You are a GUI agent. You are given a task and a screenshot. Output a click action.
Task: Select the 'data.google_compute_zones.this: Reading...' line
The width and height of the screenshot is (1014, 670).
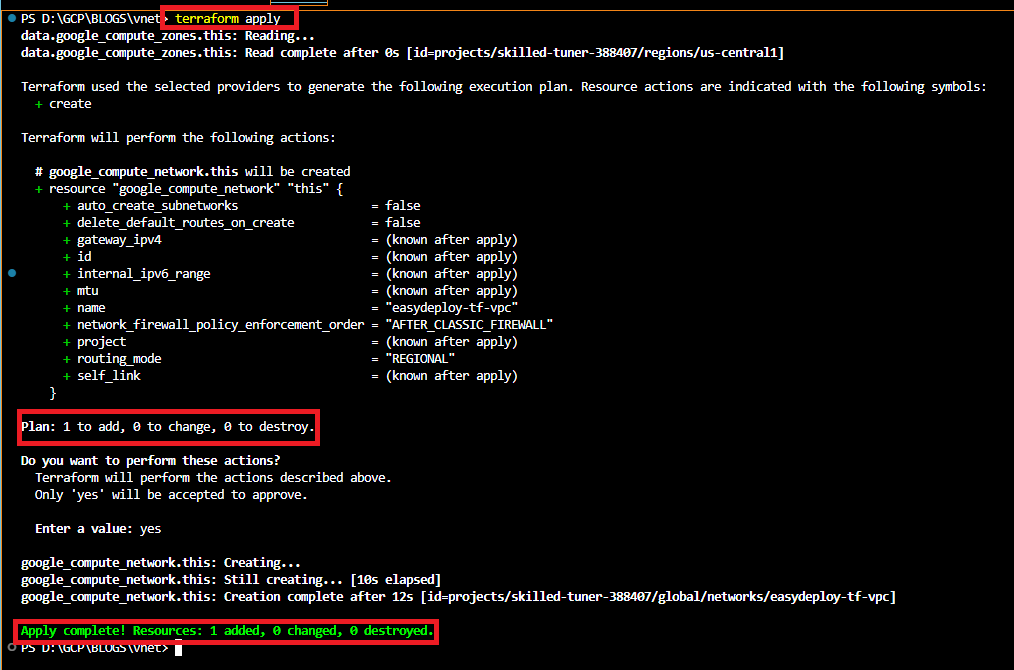coord(167,36)
